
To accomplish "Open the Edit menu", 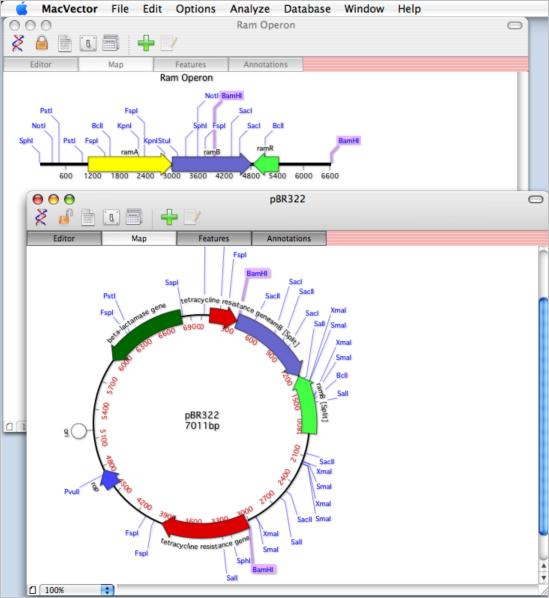I will coord(152,9).
